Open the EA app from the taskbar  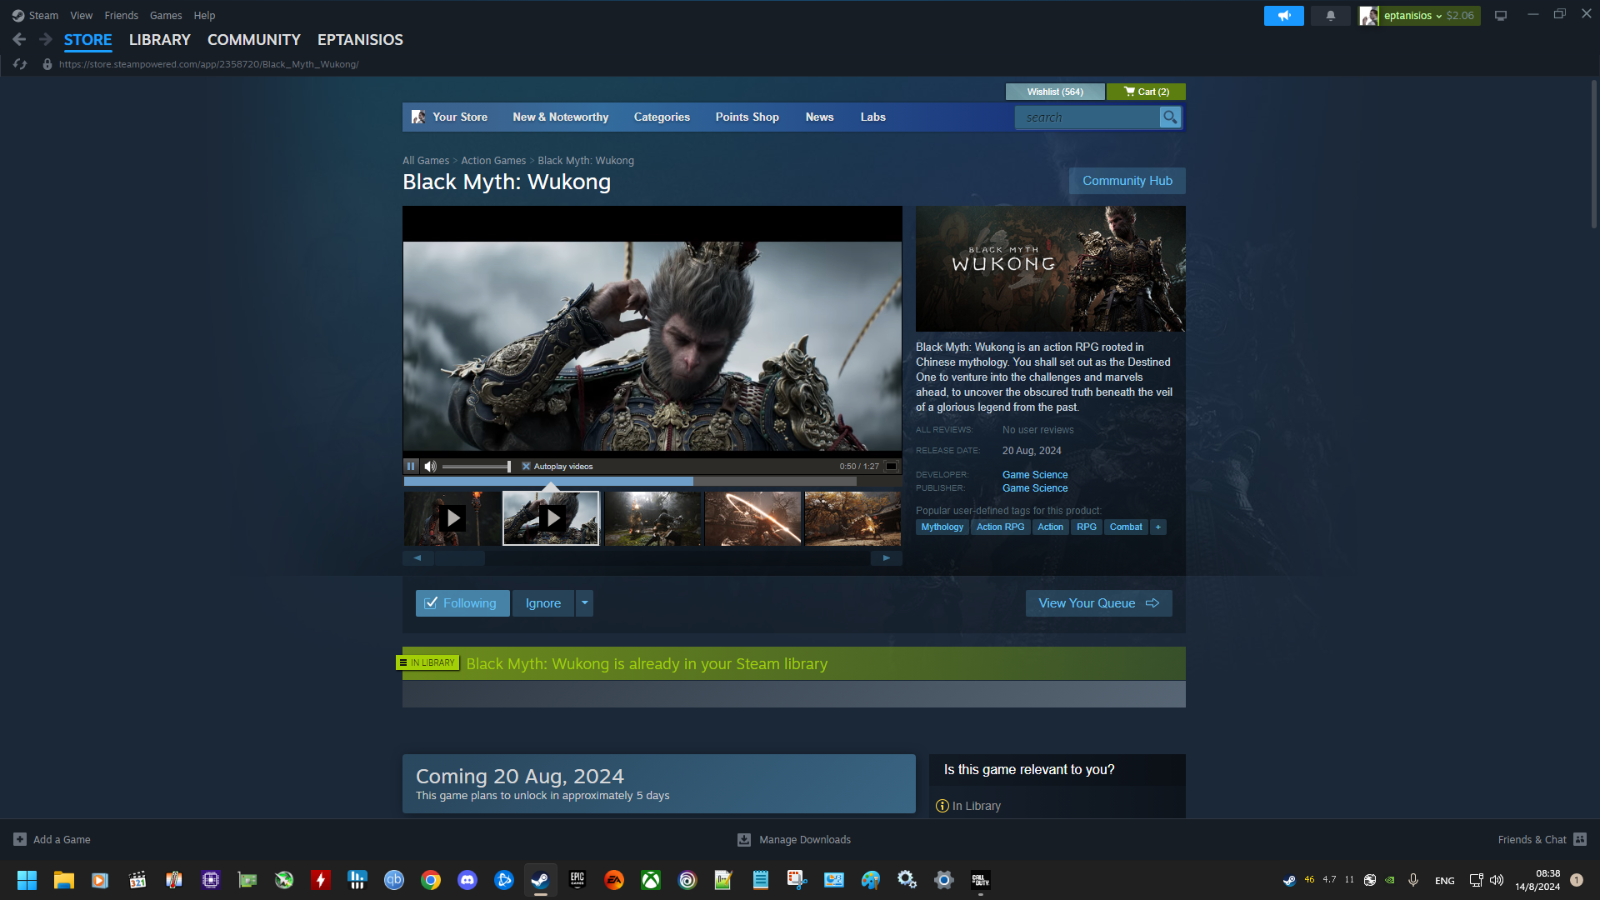(x=614, y=880)
